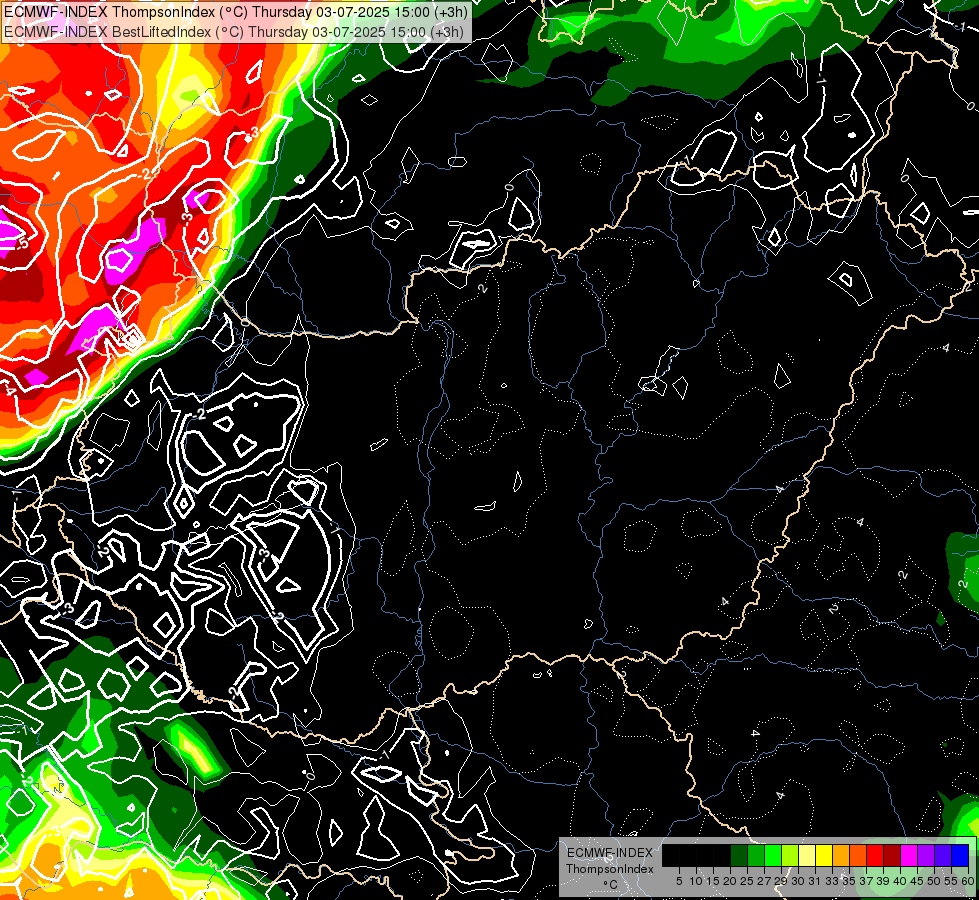The height and width of the screenshot is (900, 979).
Task: Select the magenta 40–45 legend swatch
Action: (908, 856)
